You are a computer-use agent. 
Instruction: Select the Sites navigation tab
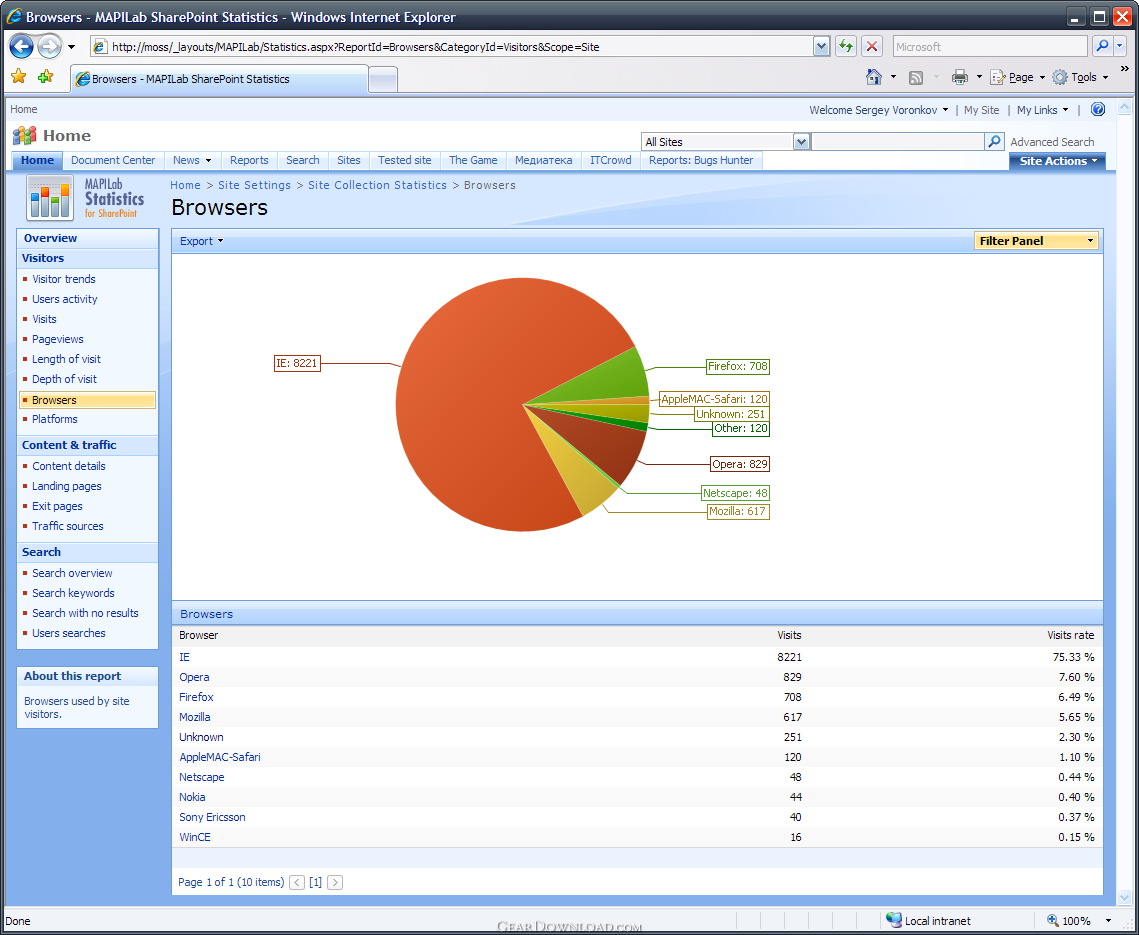349,161
